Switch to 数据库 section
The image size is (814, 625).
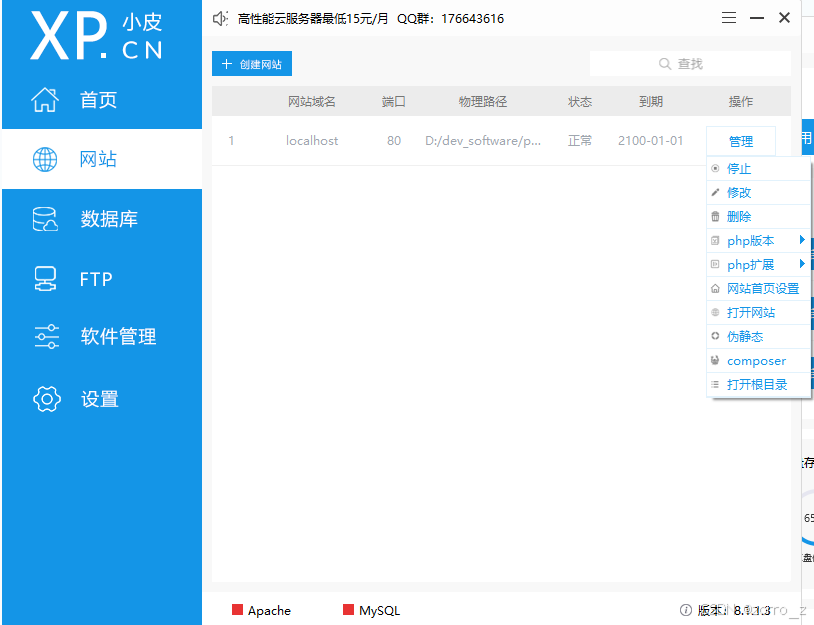click(x=109, y=219)
